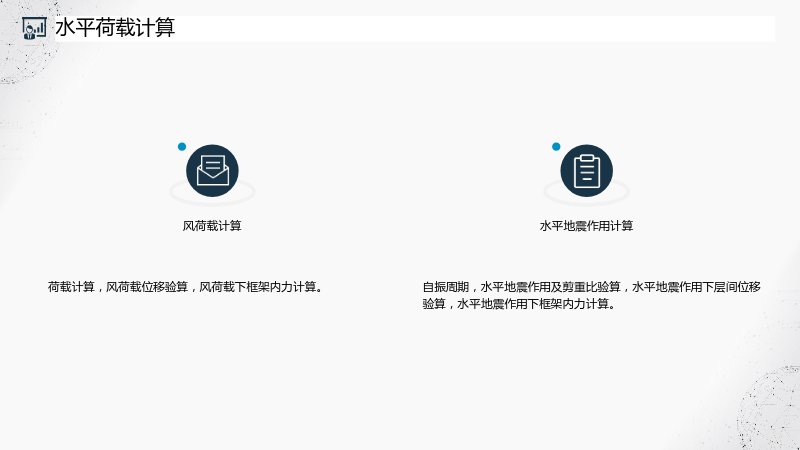Select the oval ring beneath the envelope icon
Image resolution: width=800 pixels, height=450 pixels.
pyautogui.click(x=212, y=192)
